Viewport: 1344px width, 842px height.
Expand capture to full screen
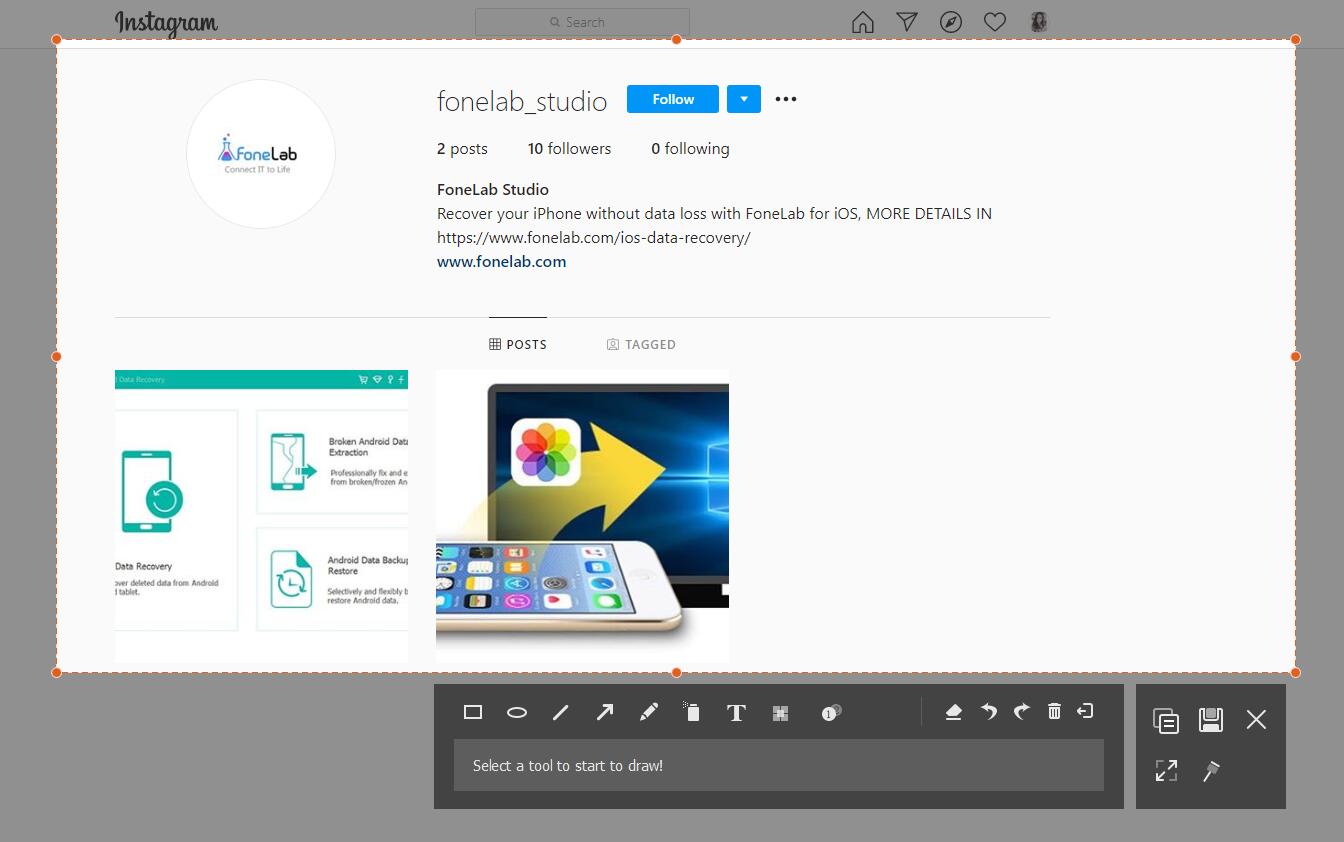click(x=1166, y=771)
